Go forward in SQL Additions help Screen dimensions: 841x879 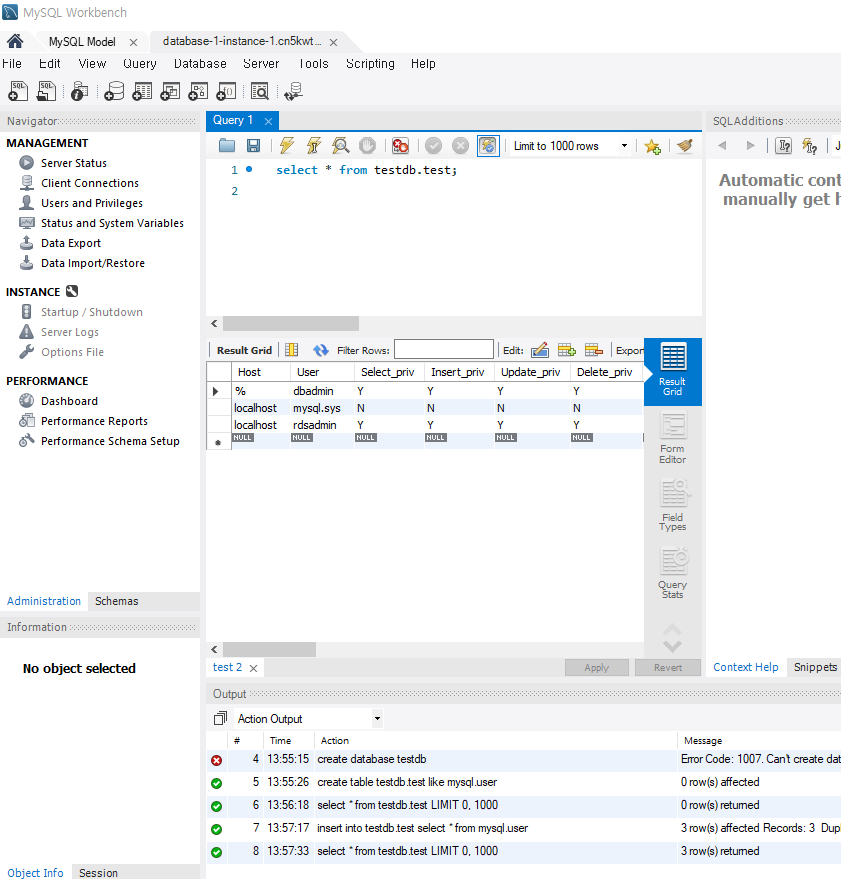(x=751, y=146)
